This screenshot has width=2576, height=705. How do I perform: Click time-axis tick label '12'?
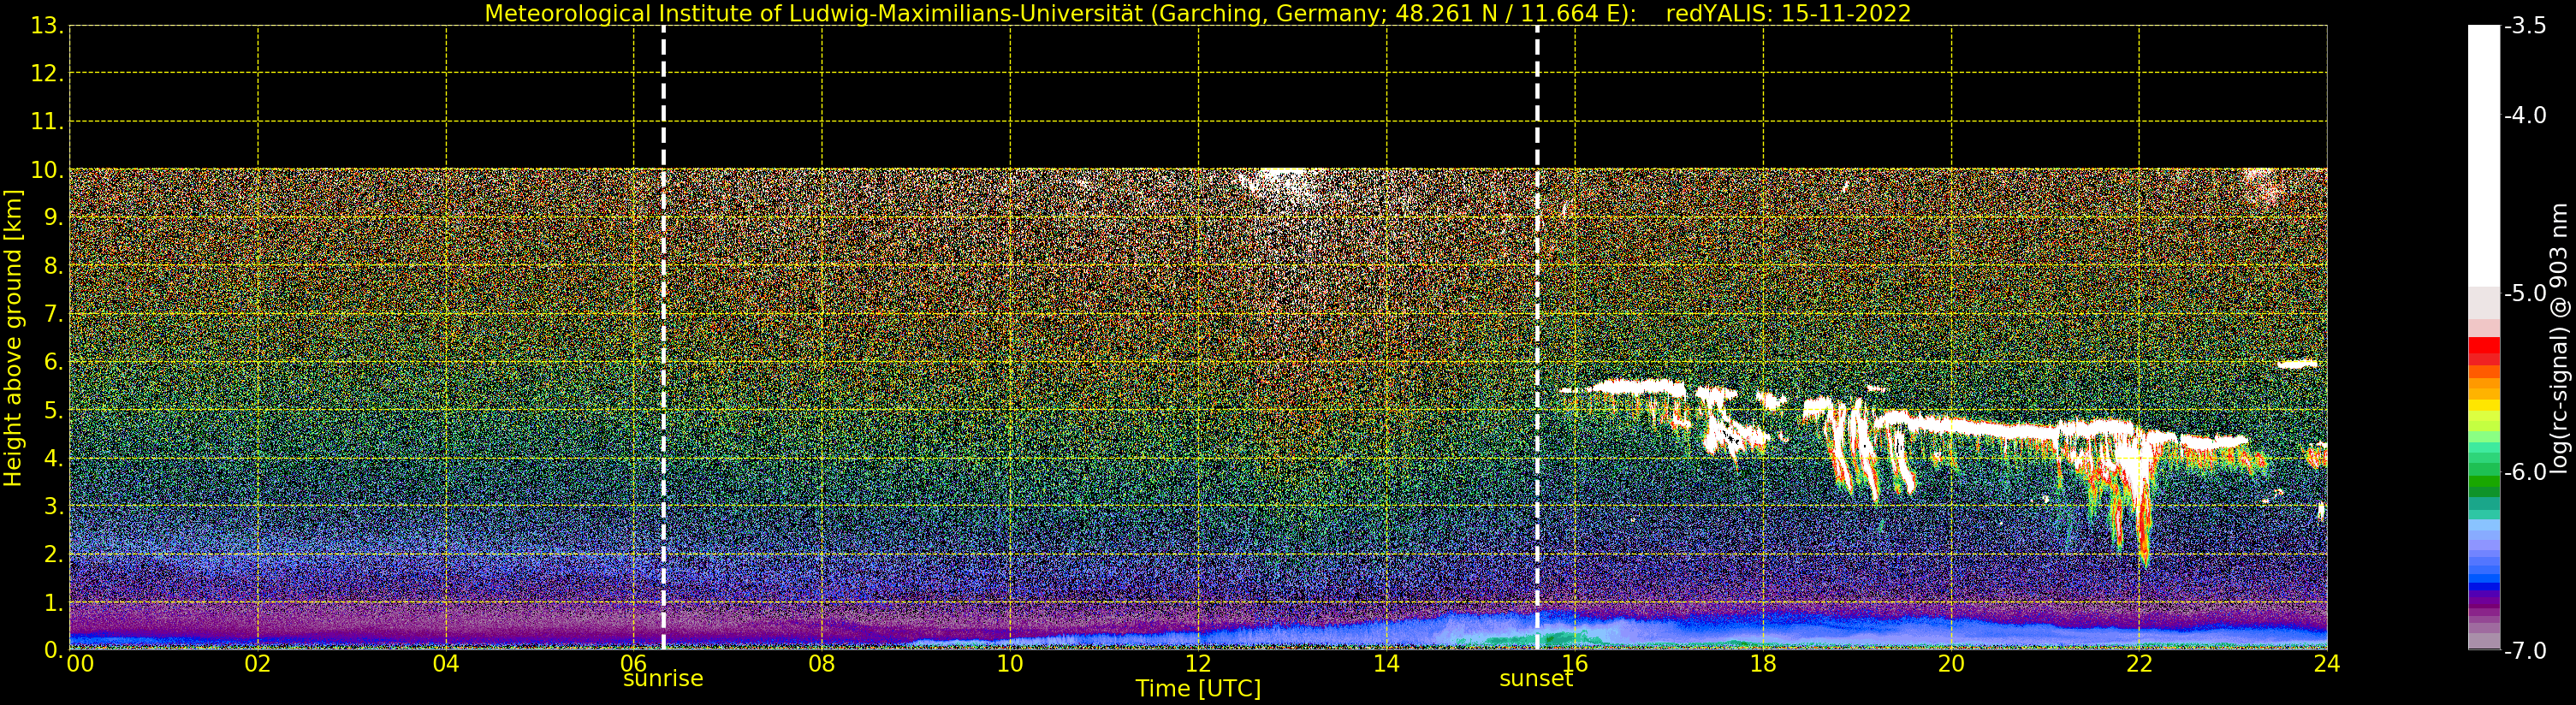[x=1198, y=664]
